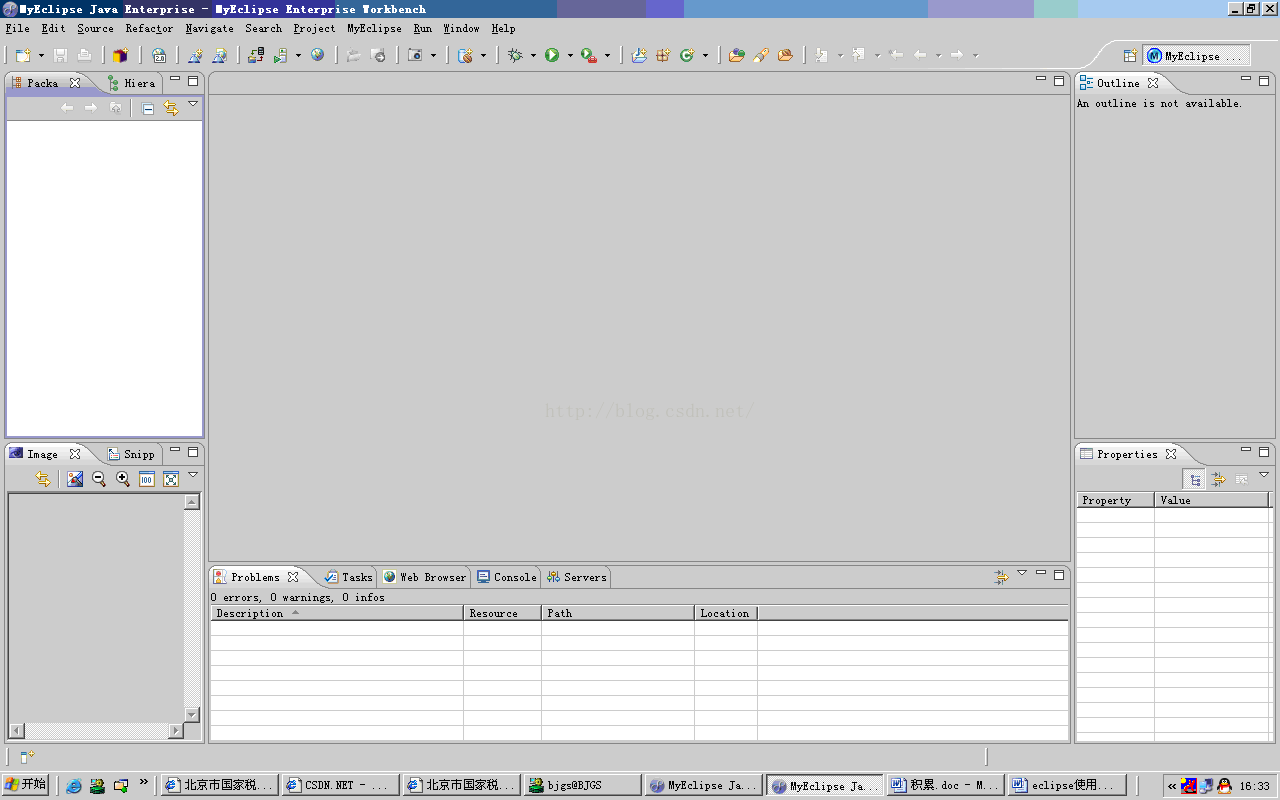Click the purple package cube toolbar icon
This screenshot has height=800, width=1280.
pyautogui.click(x=121, y=56)
